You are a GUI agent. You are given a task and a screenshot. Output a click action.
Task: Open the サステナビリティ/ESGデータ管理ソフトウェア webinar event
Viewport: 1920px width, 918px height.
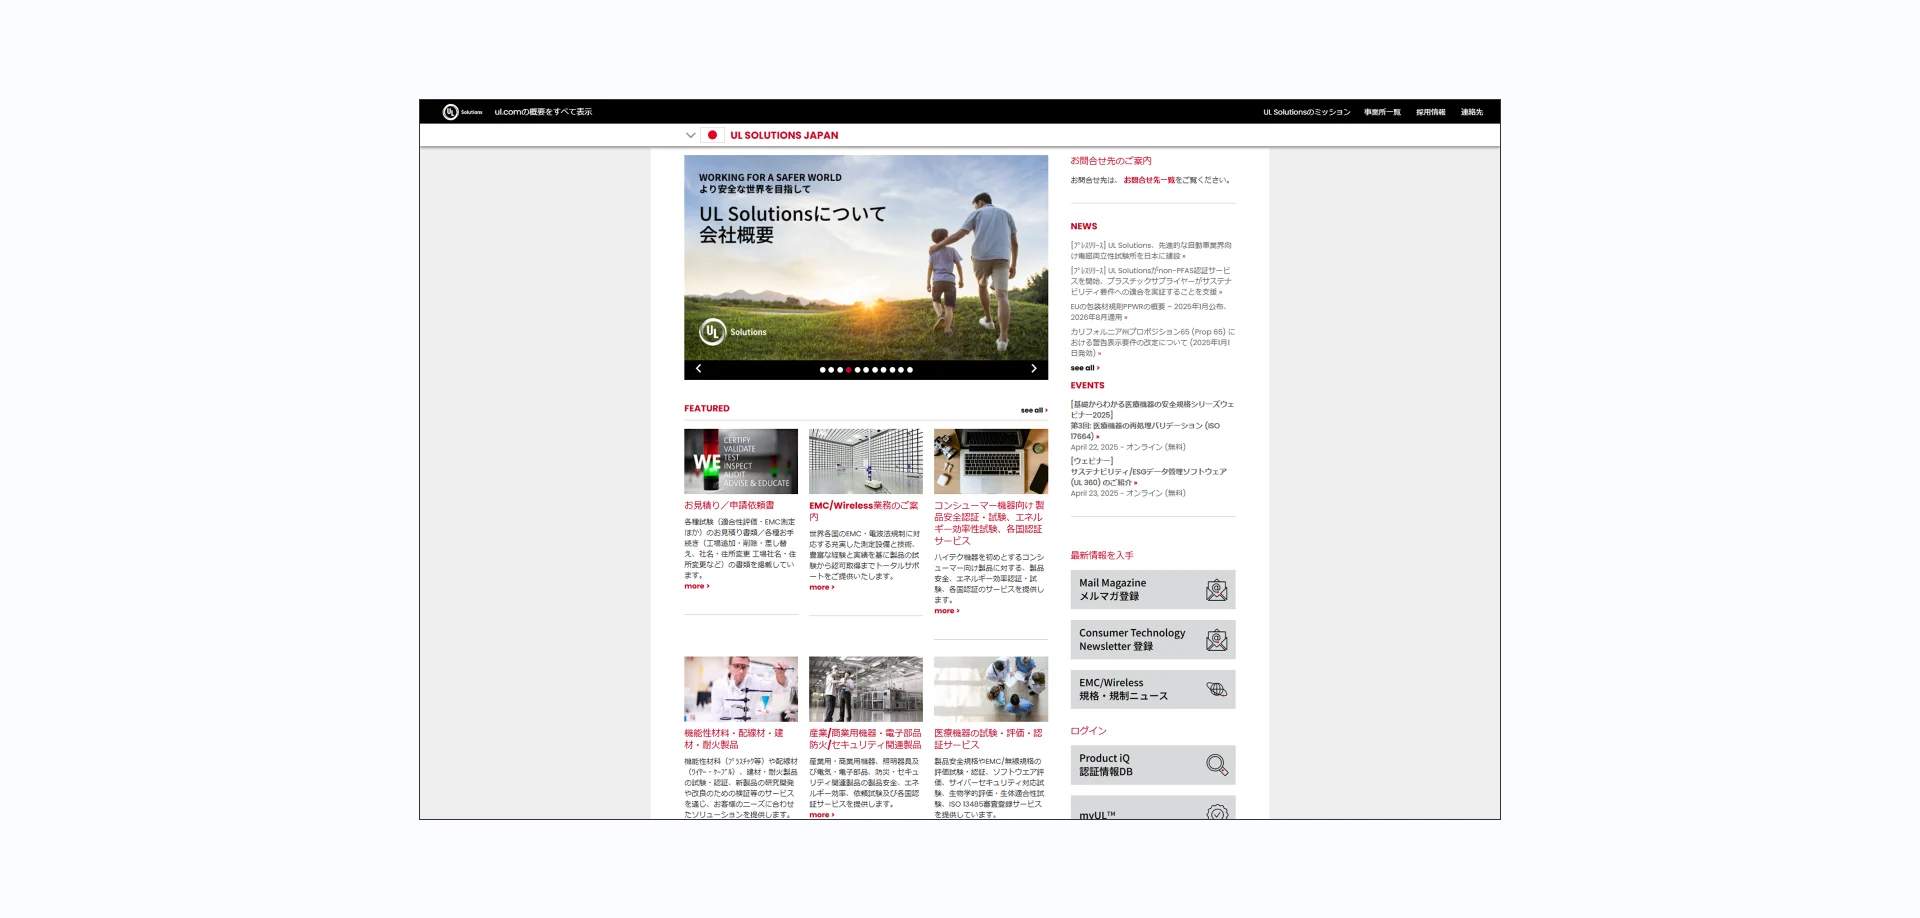1148,477
